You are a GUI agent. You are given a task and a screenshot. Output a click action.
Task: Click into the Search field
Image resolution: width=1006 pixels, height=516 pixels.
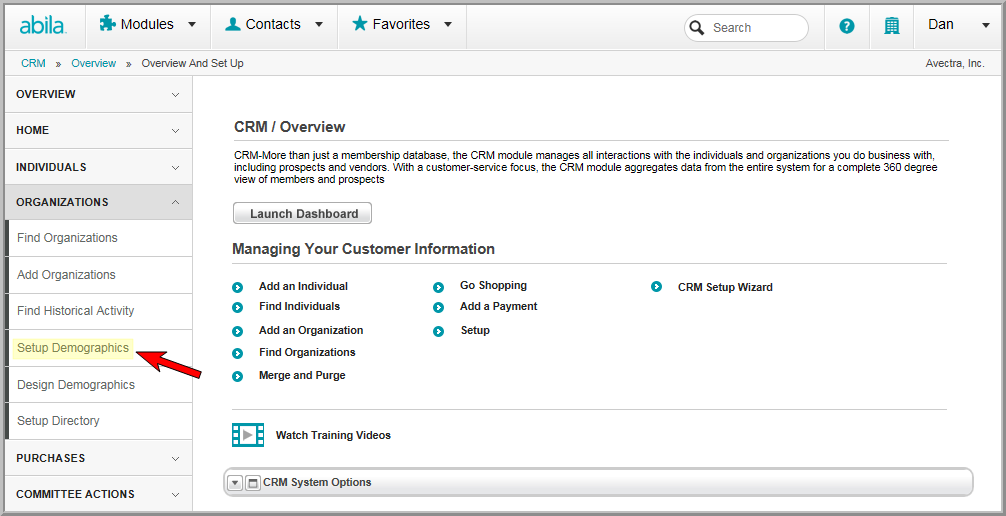click(746, 28)
